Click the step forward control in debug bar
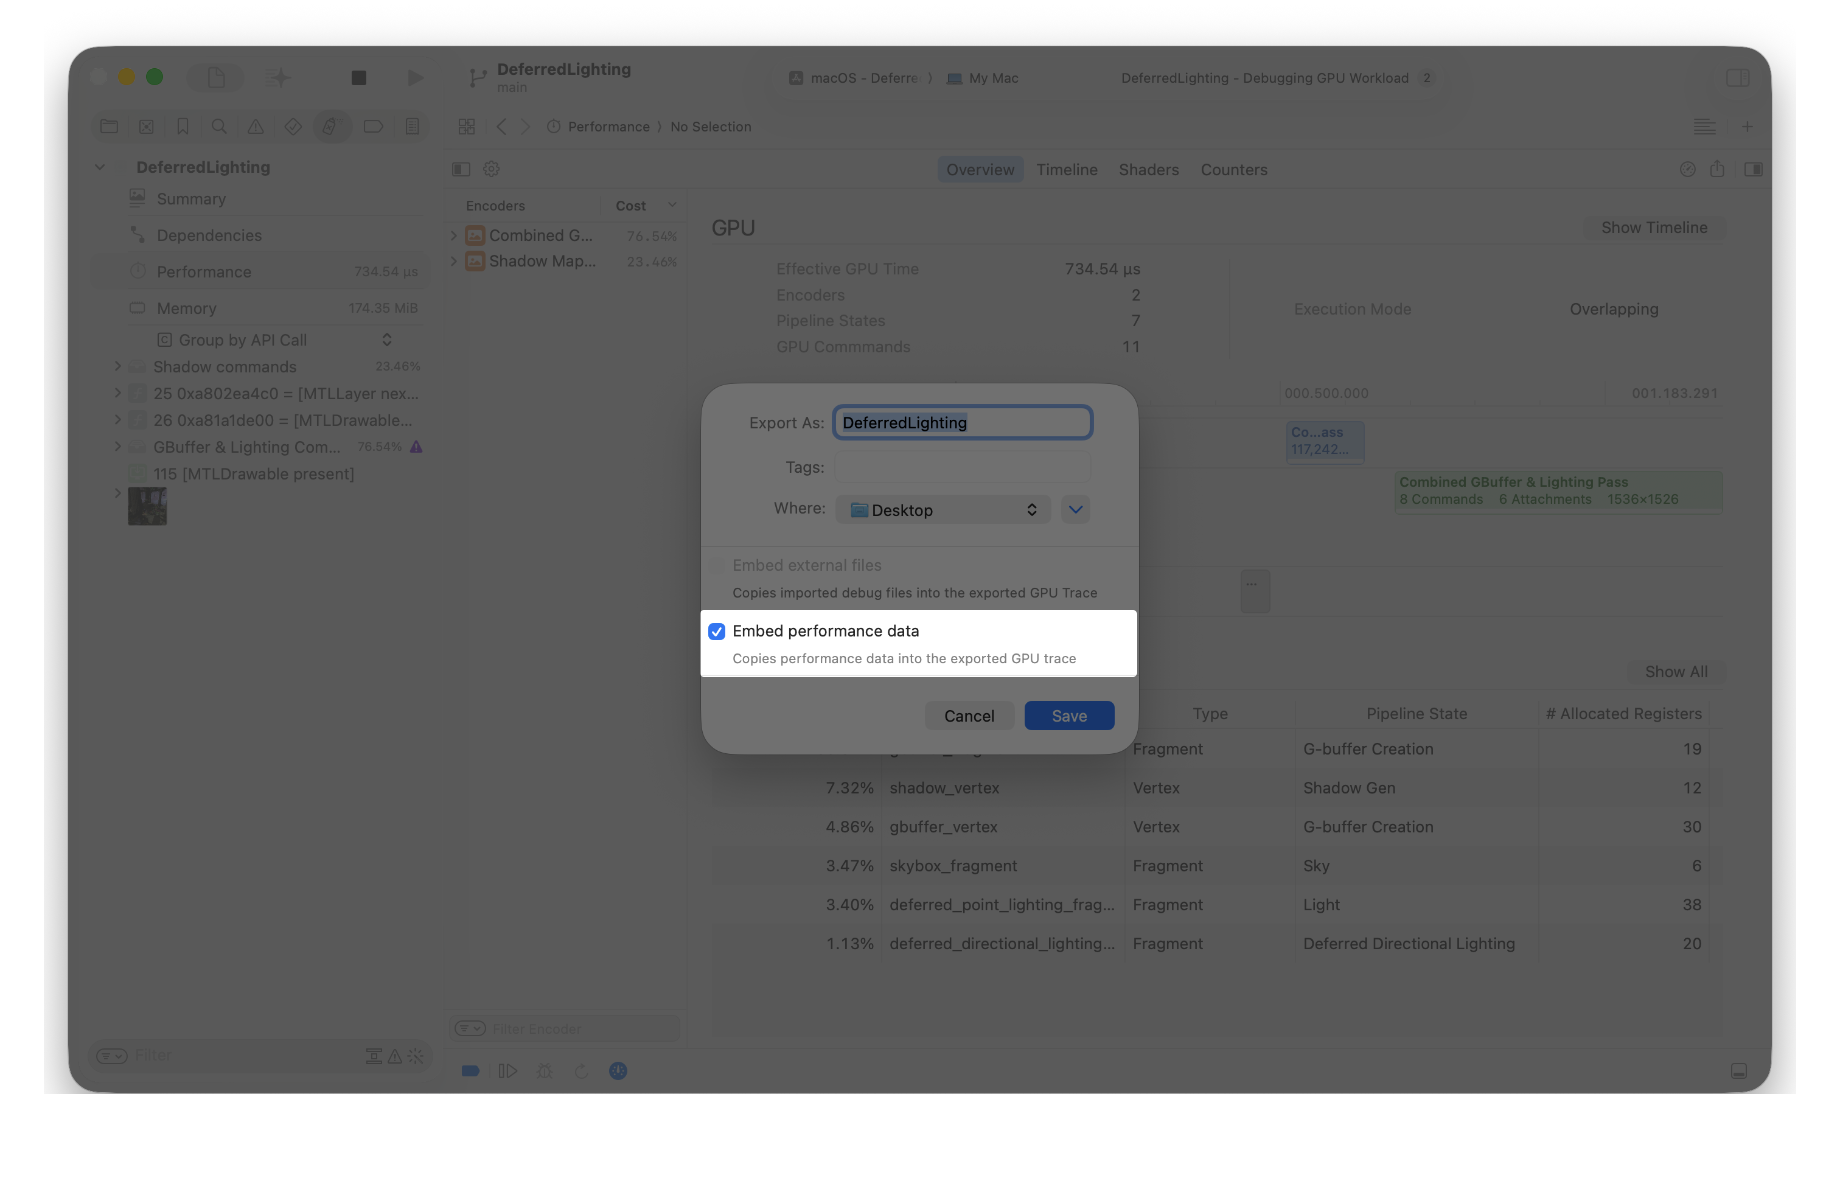The height and width of the screenshot is (1182, 1840). coord(507,1070)
